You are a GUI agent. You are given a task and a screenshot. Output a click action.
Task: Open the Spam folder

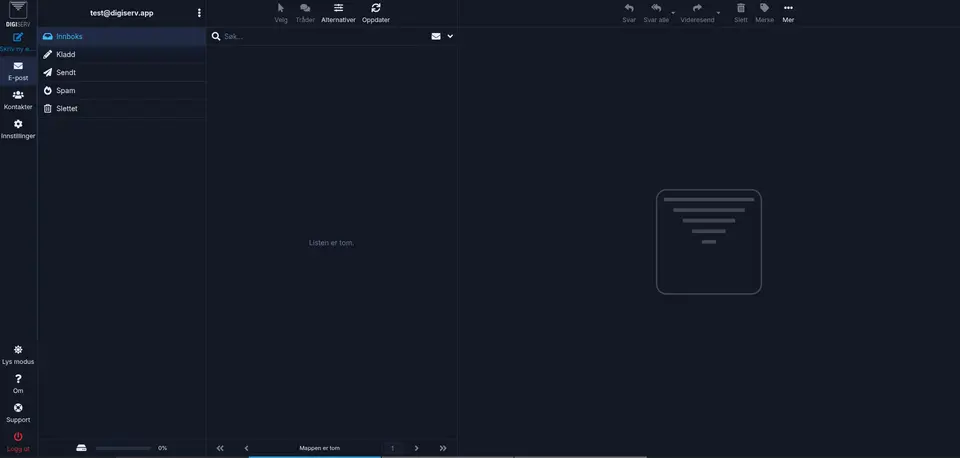point(122,91)
